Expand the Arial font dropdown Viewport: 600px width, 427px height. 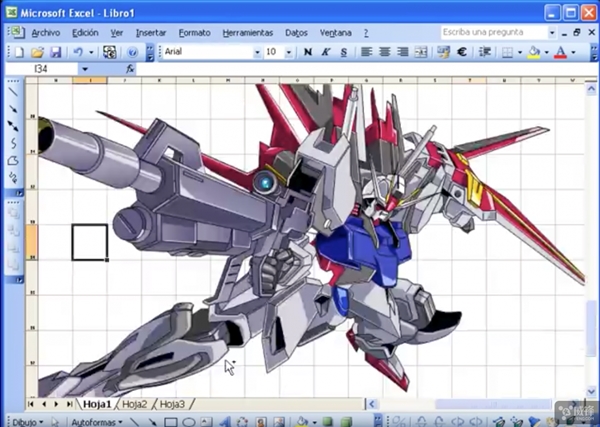(258, 51)
